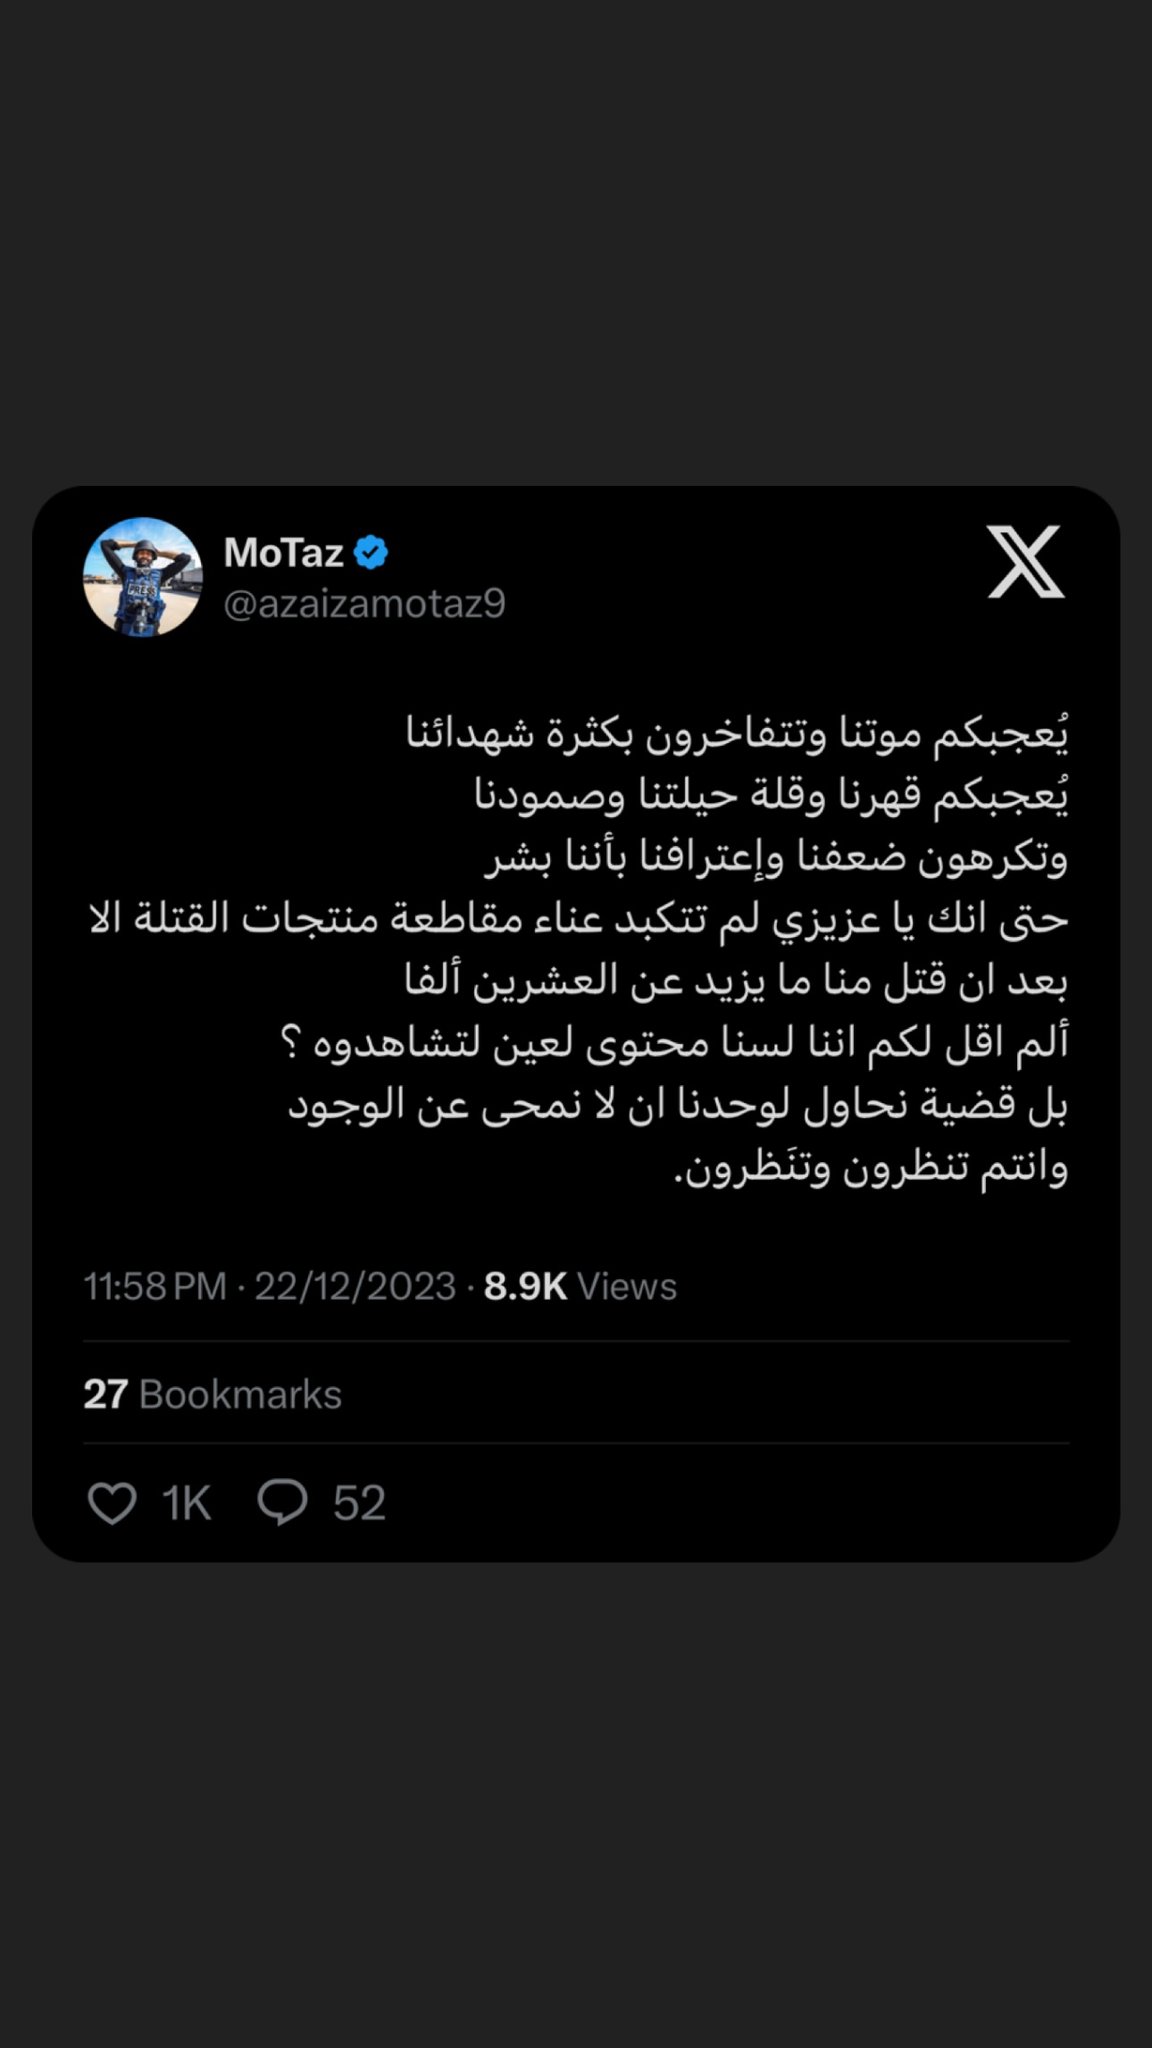Click the blue verified badge
The height and width of the screenshot is (2048, 1152).
[371, 552]
